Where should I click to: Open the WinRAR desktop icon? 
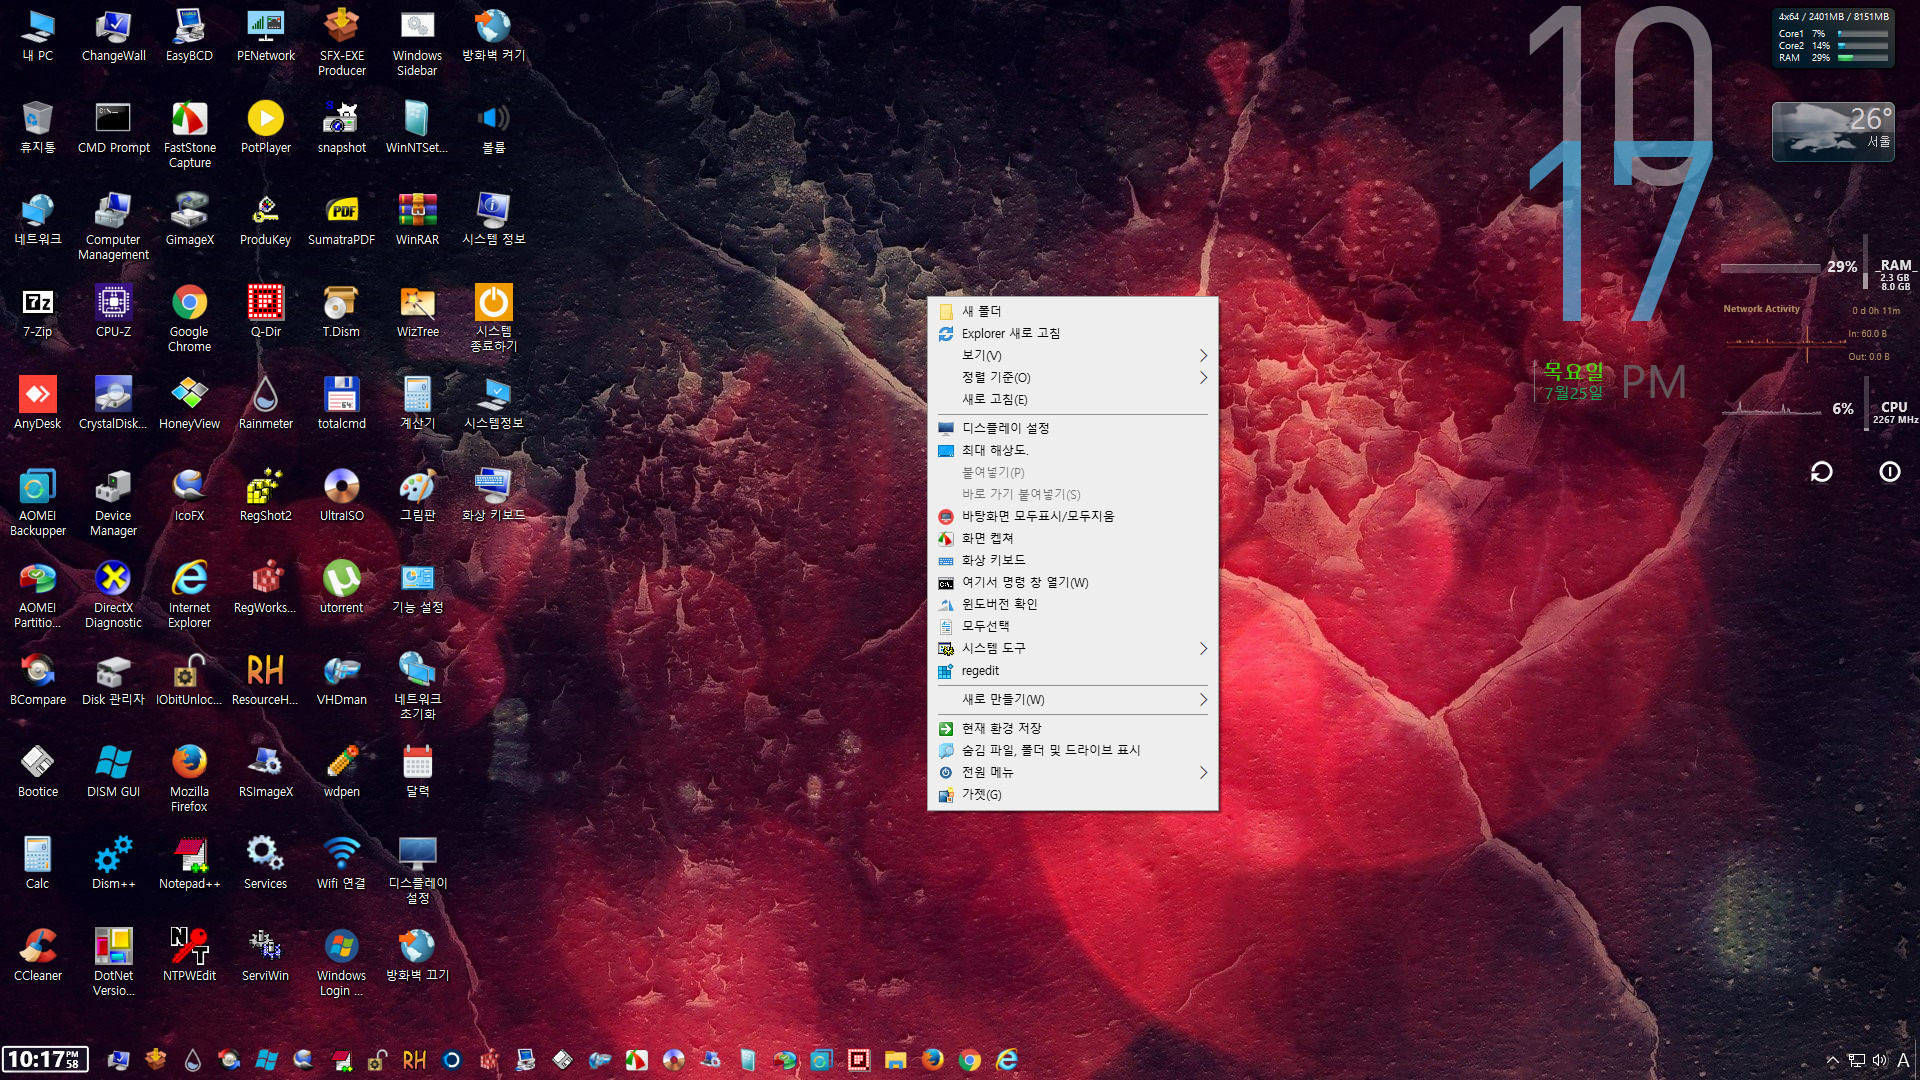click(417, 220)
